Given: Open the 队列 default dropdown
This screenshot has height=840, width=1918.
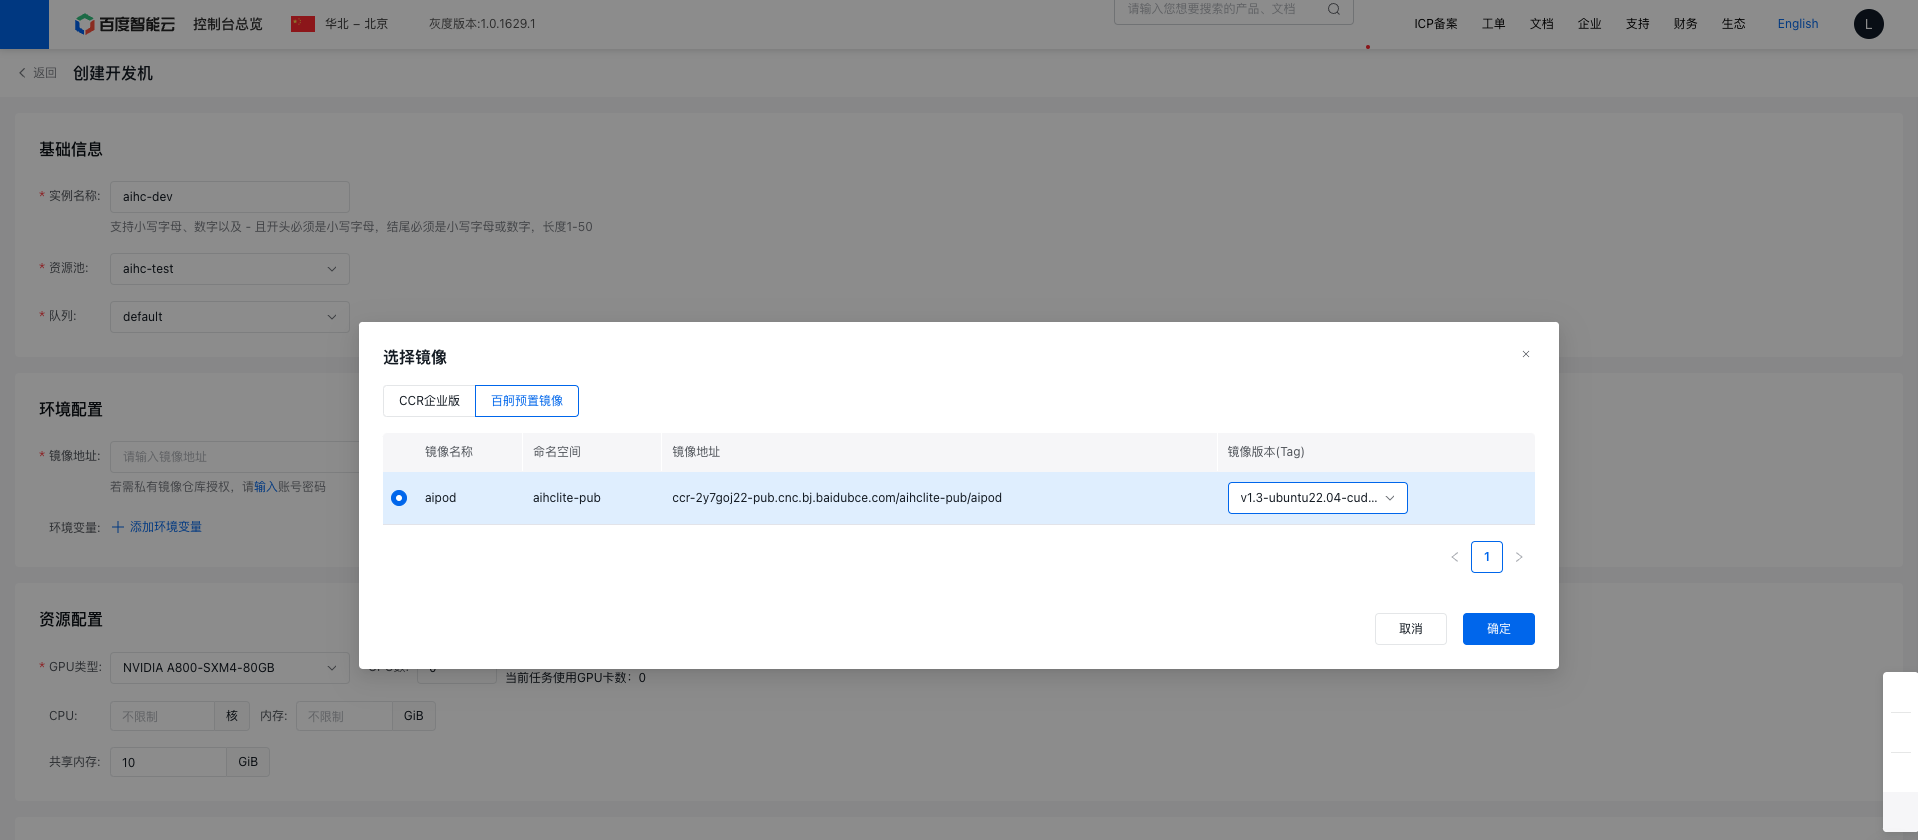Looking at the screenshot, I should point(230,317).
